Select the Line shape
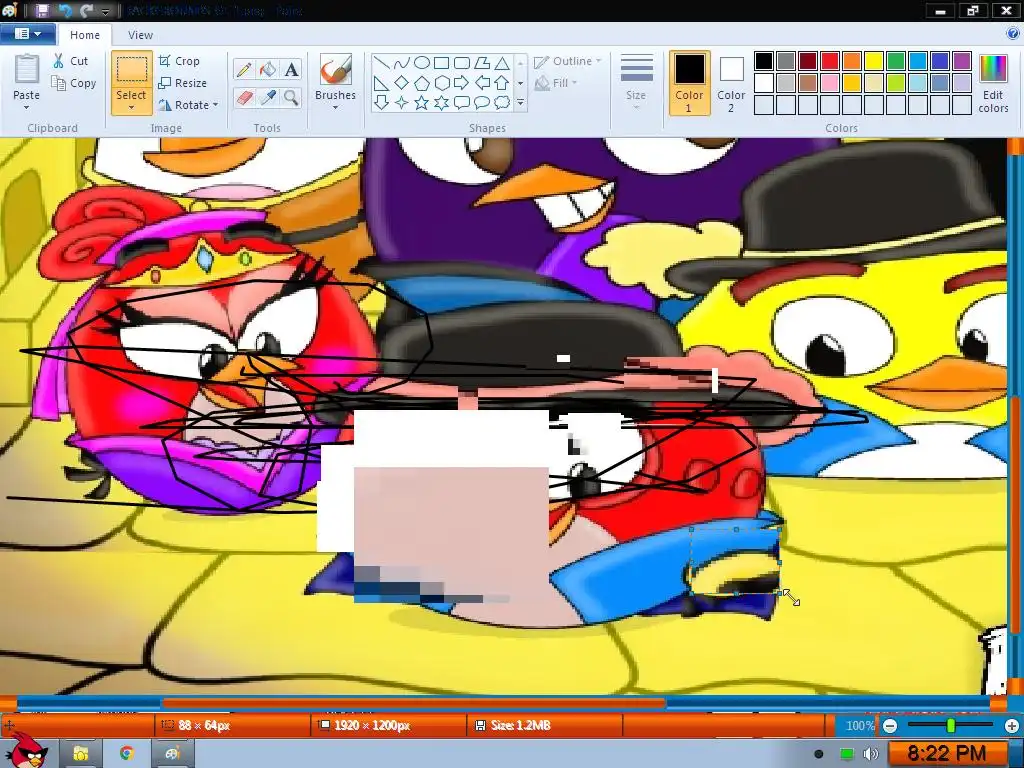The height and width of the screenshot is (768, 1024). (382, 63)
